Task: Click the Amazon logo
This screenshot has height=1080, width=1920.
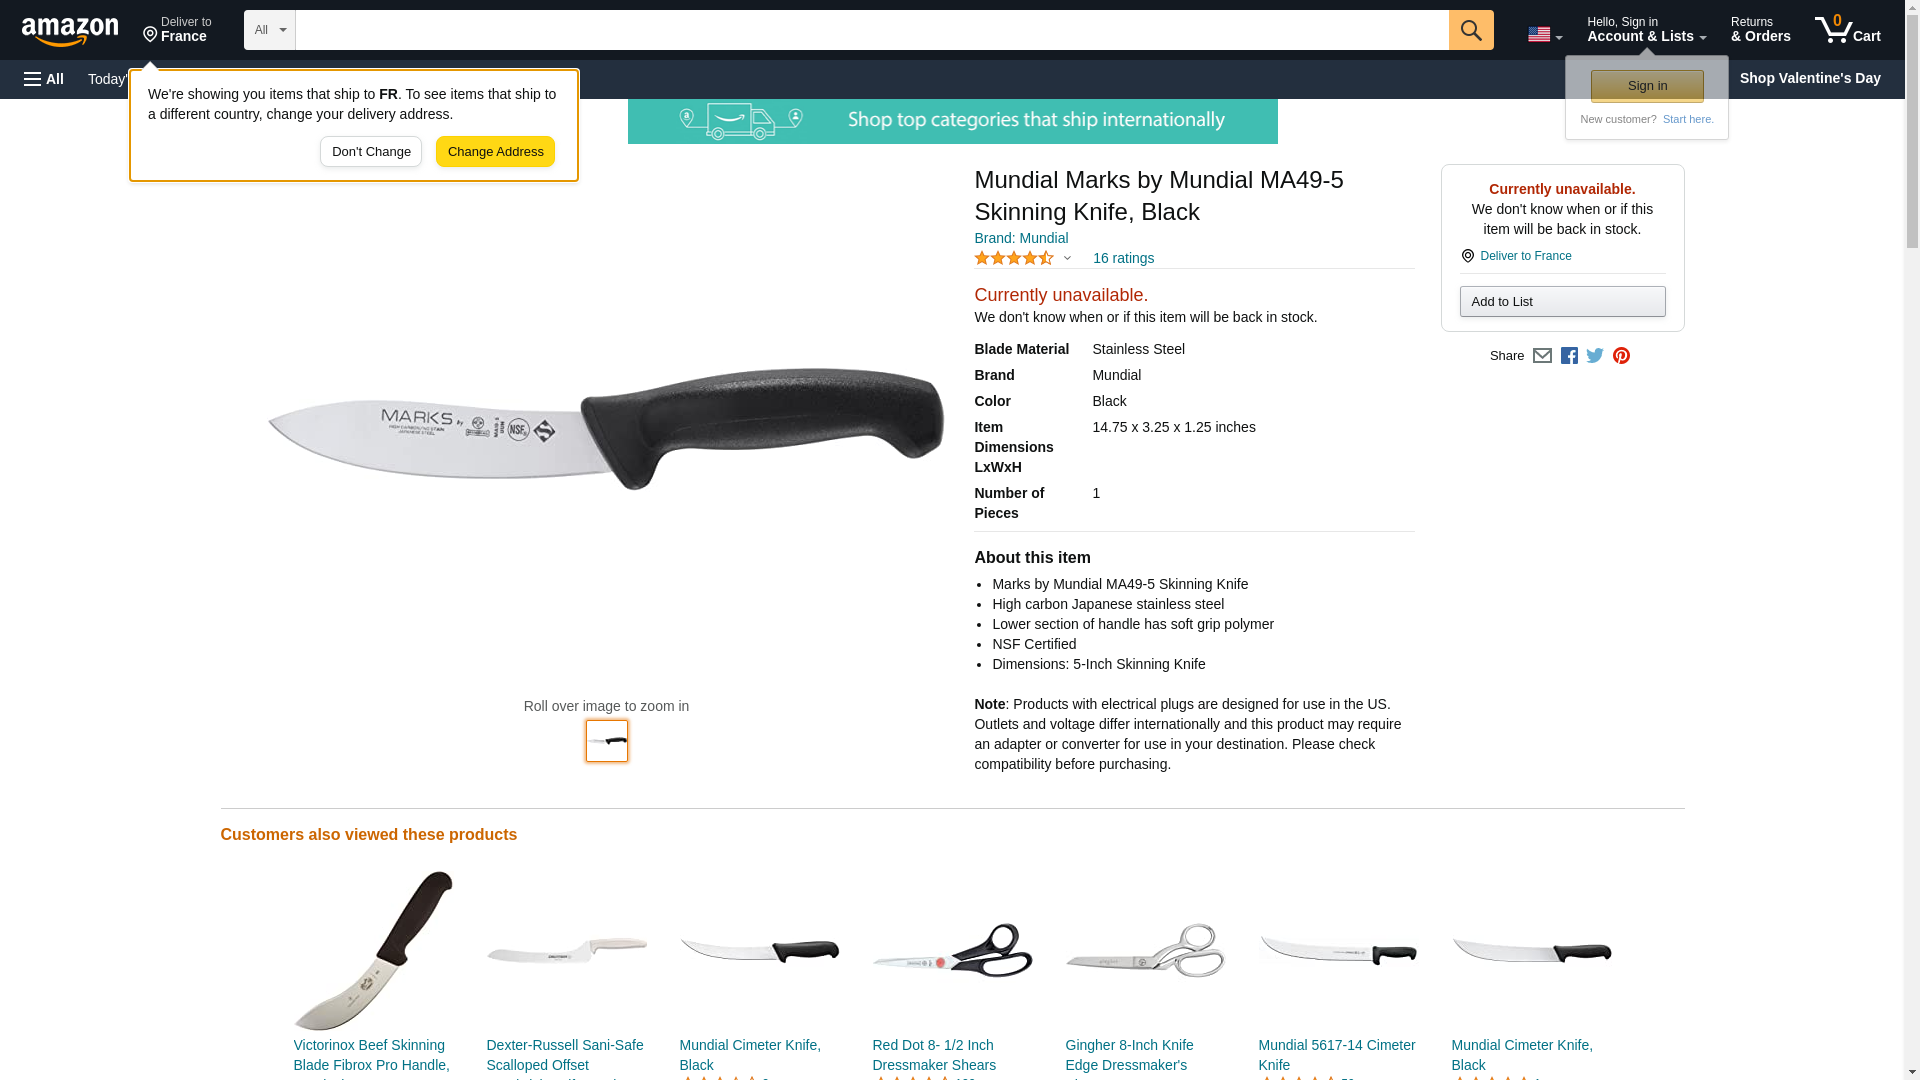Action: point(70,31)
